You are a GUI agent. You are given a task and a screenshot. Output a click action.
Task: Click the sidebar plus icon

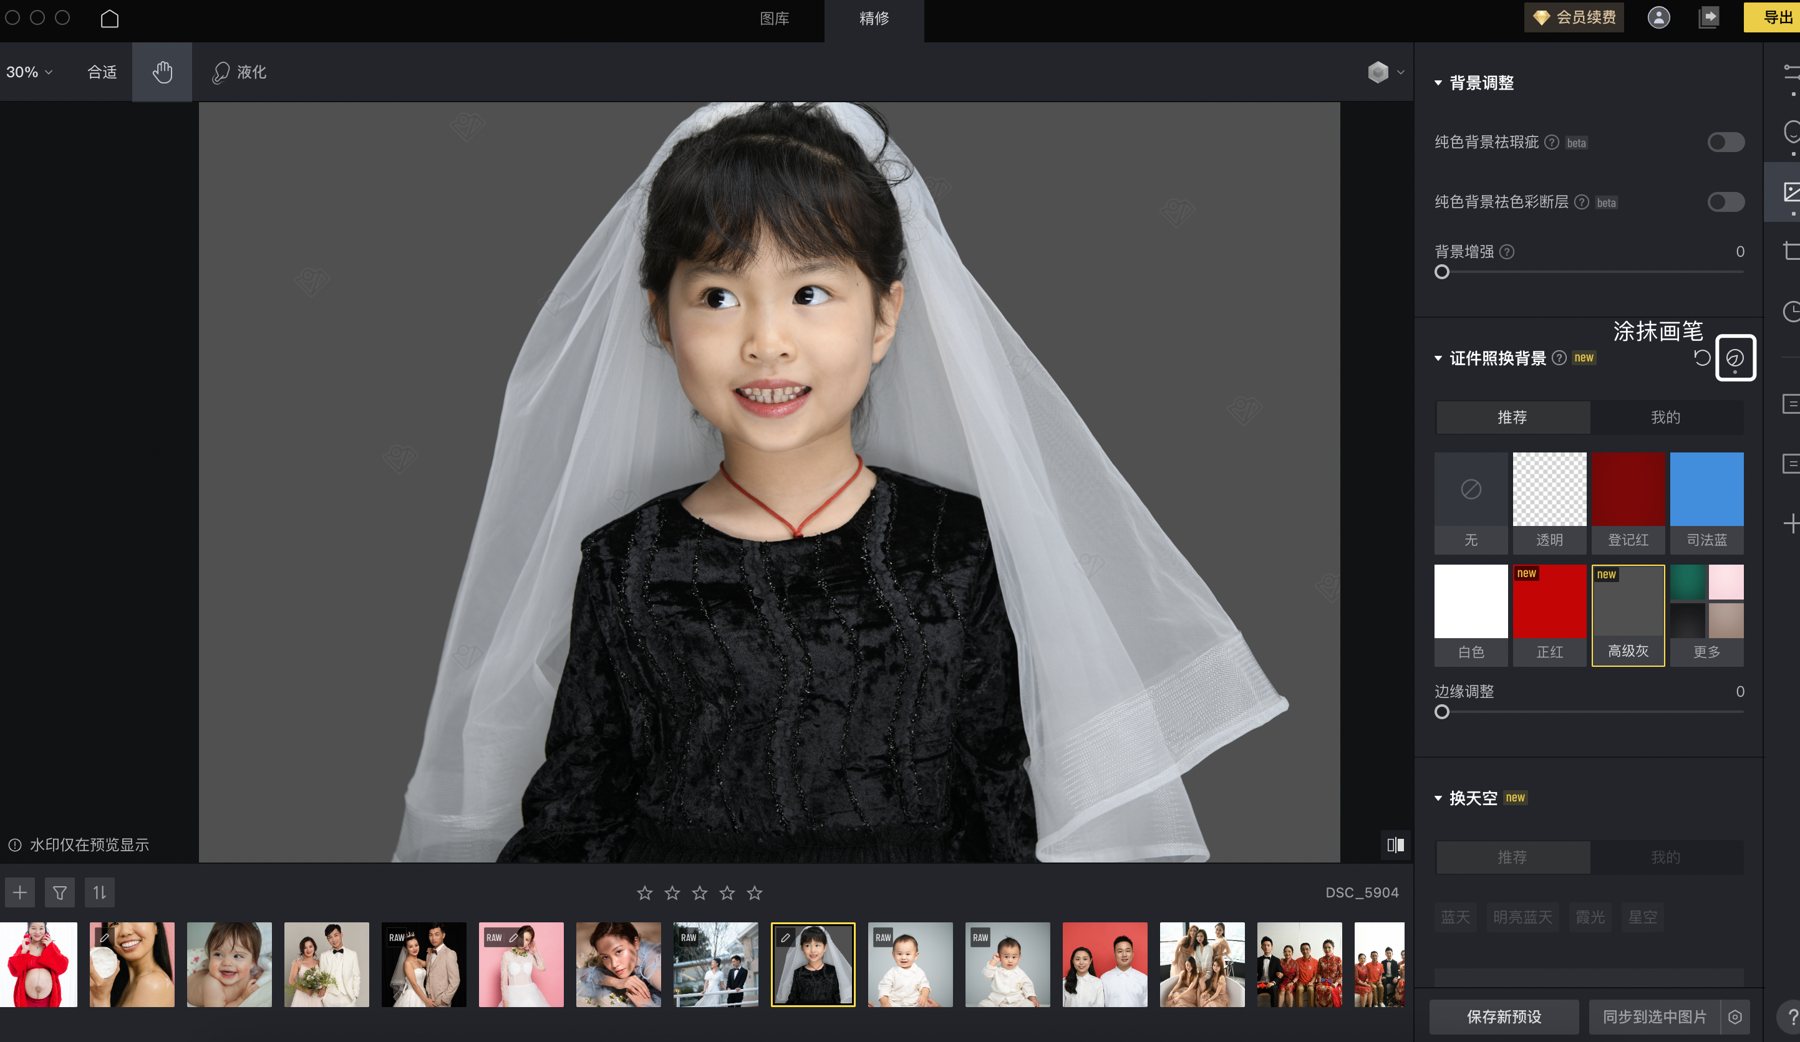point(1791,524)
